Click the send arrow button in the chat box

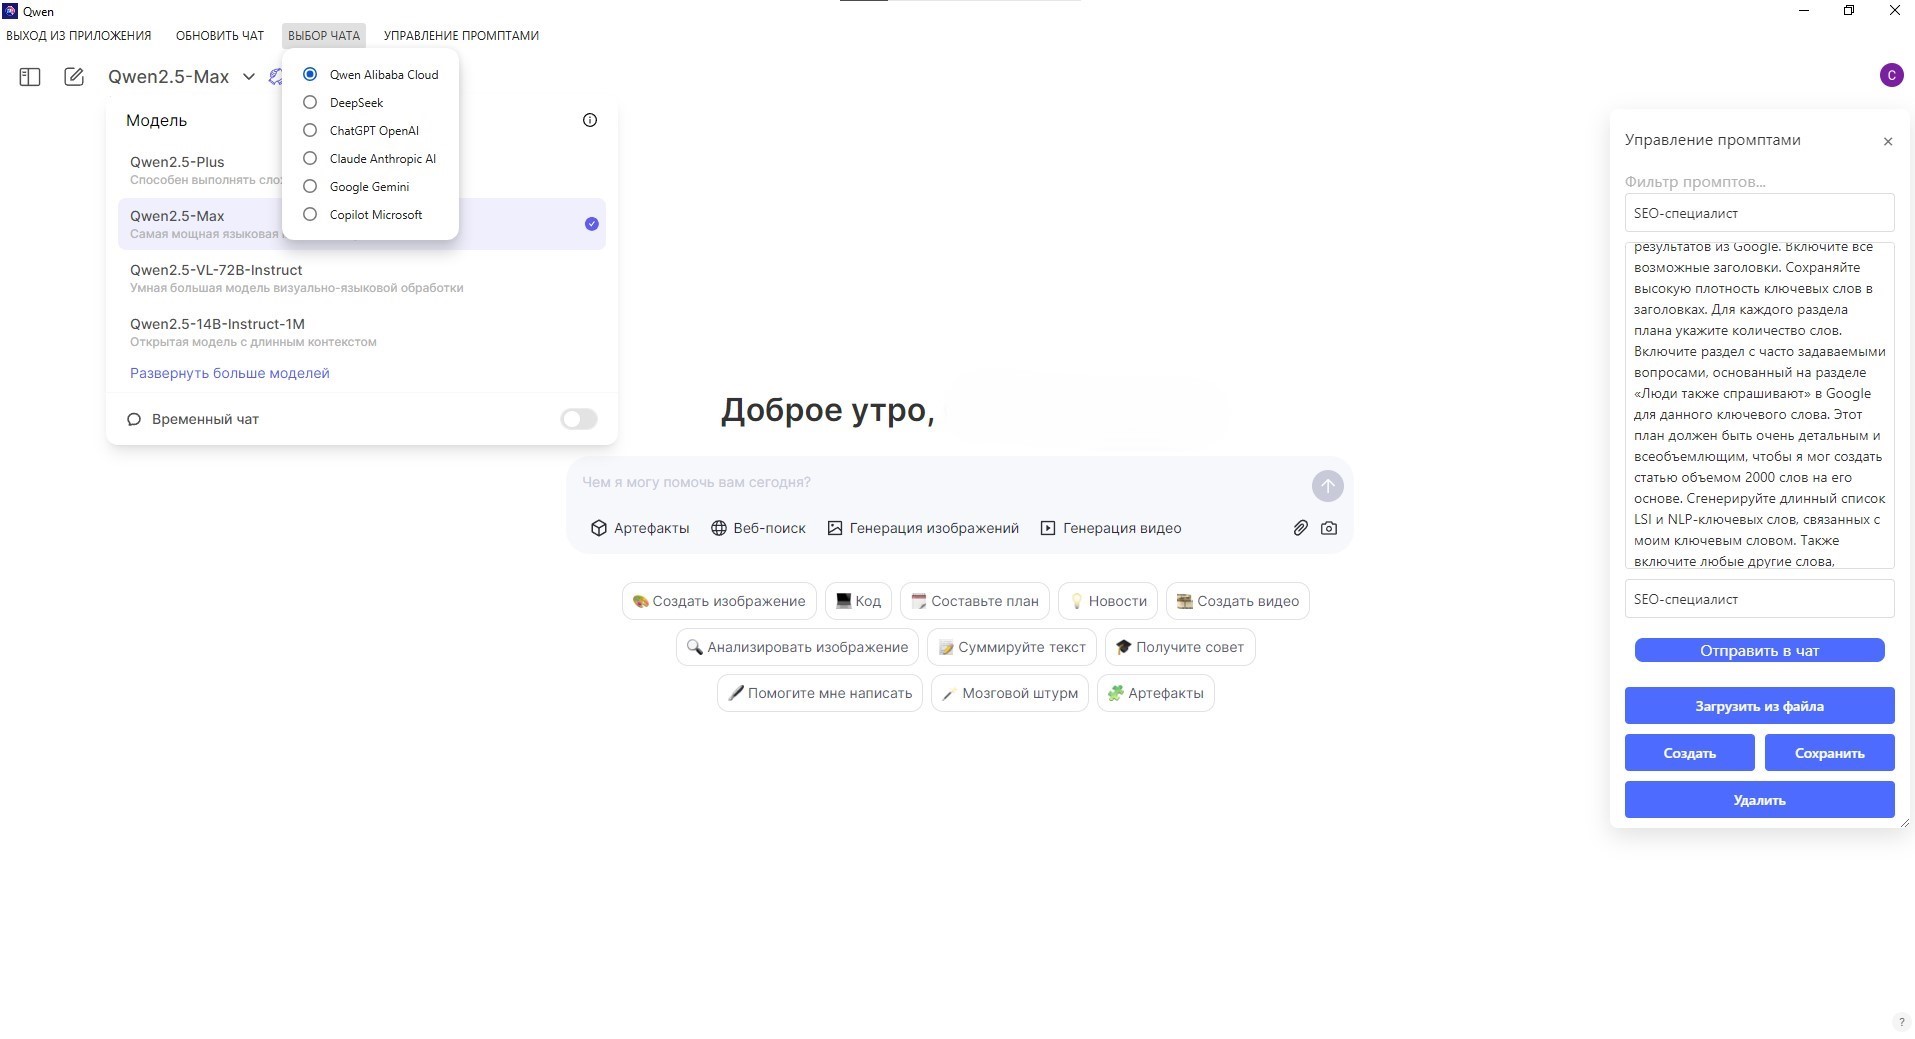[1327, 486]
